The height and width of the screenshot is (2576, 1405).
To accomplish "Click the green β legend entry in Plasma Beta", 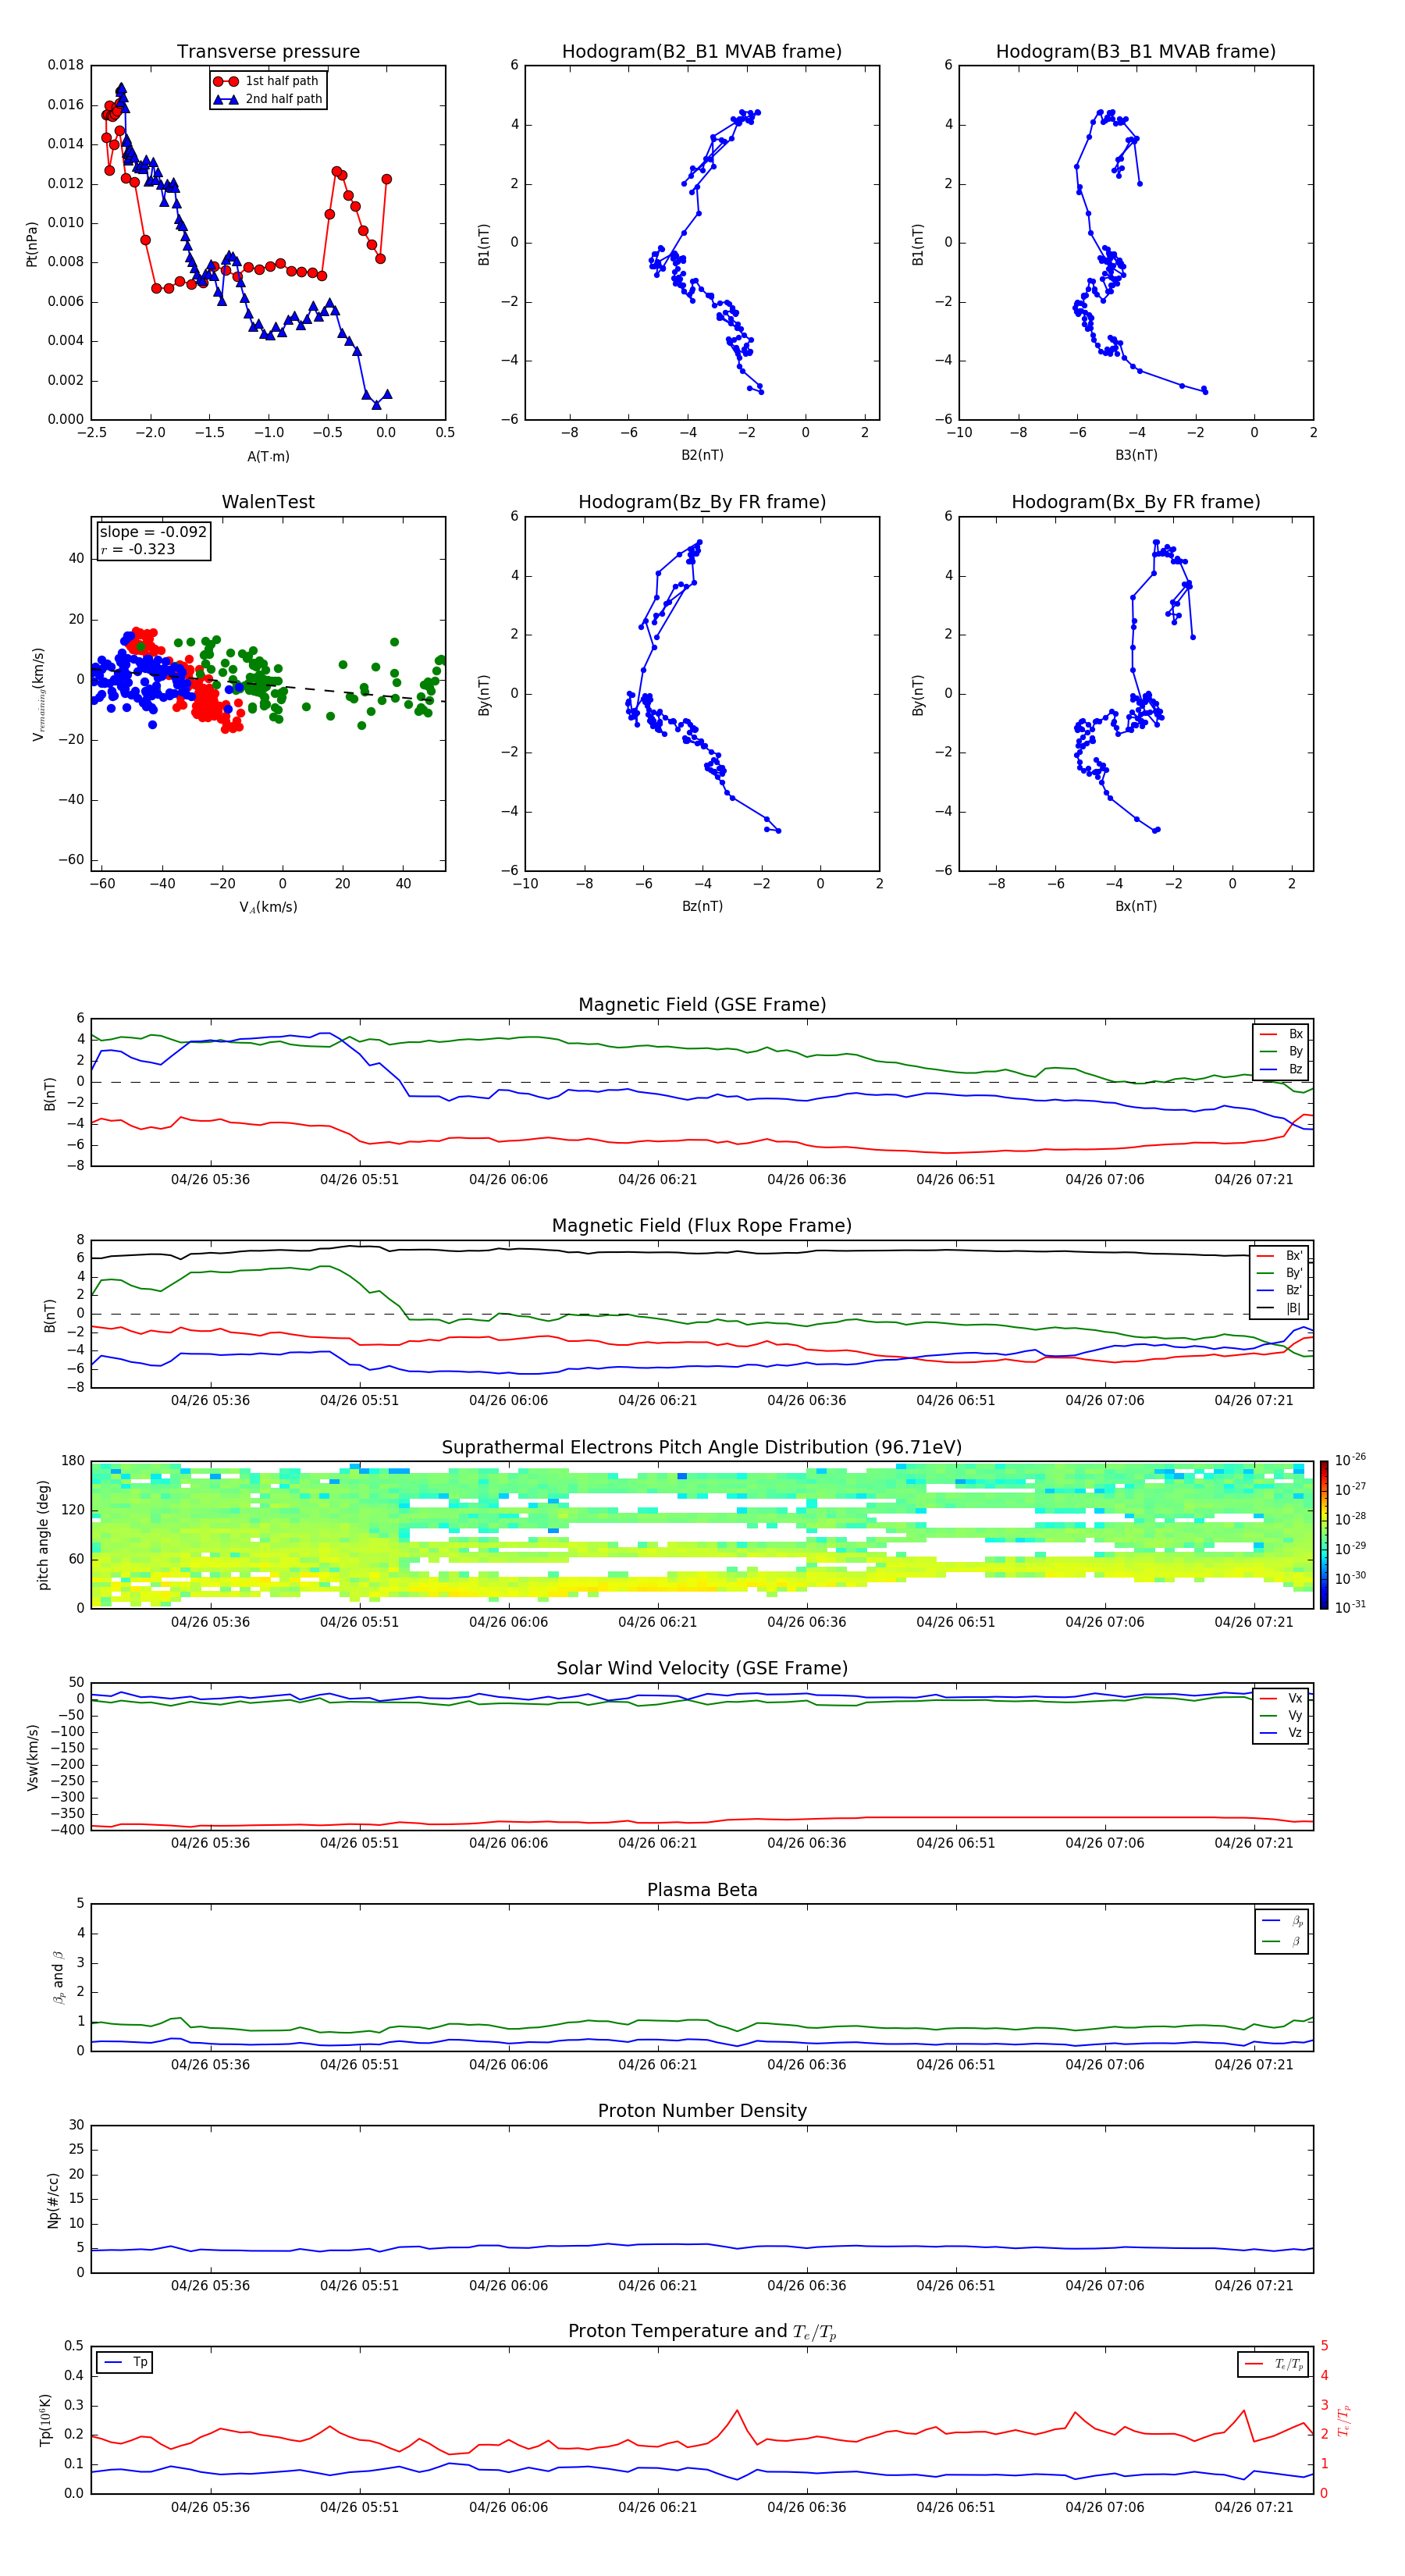I will (x=1282, y=1941).
